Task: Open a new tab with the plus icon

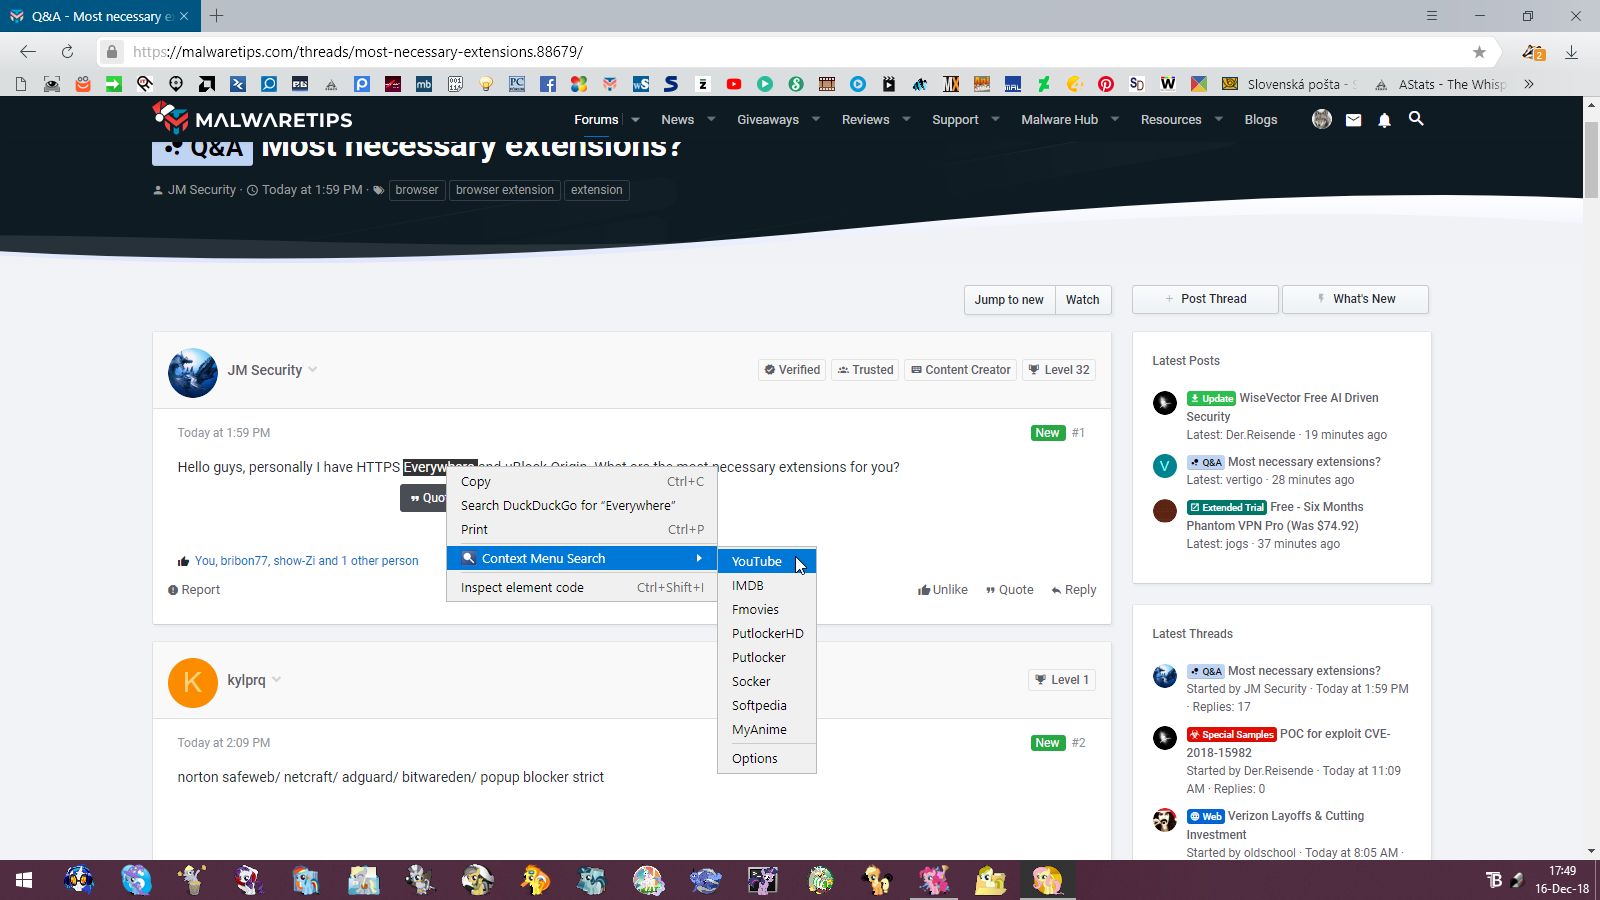Action: pyautogui.click(x=216, y=16)
